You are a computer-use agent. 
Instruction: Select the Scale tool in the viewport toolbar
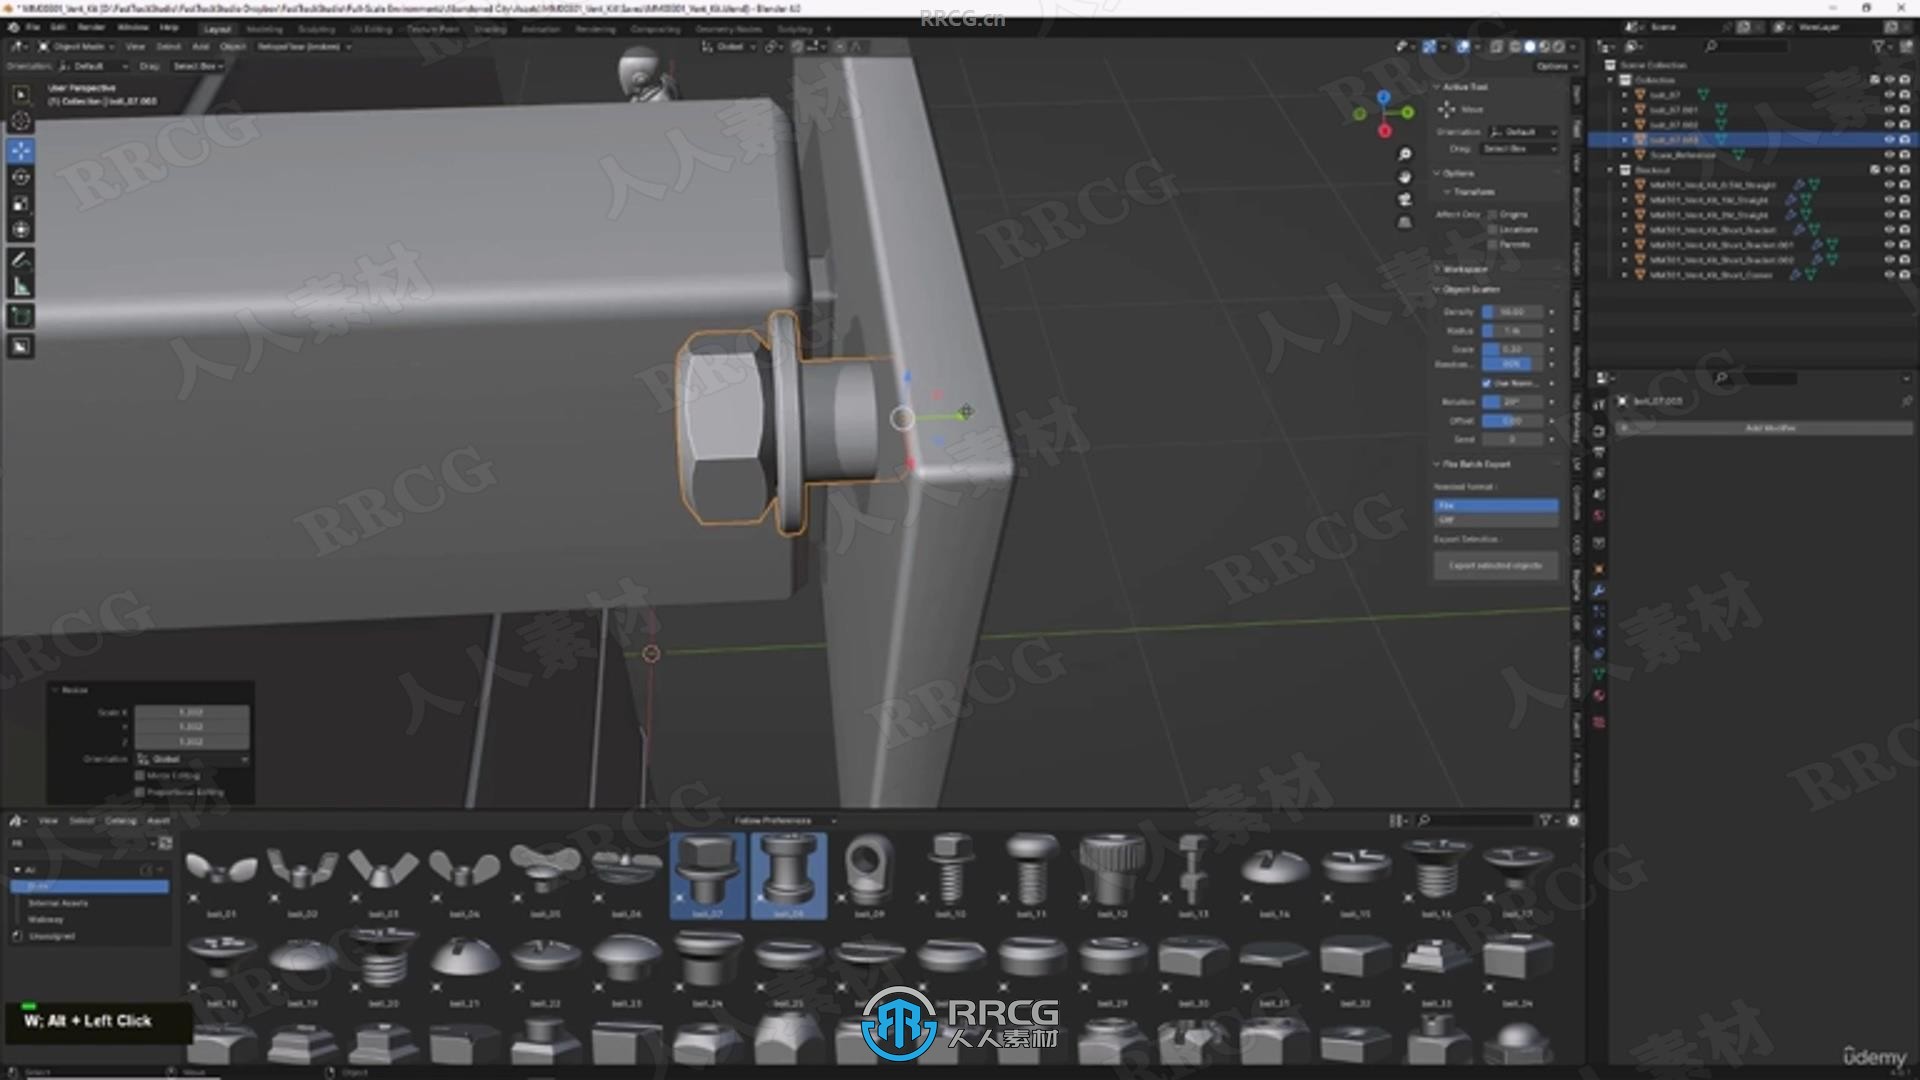[20, 203]
